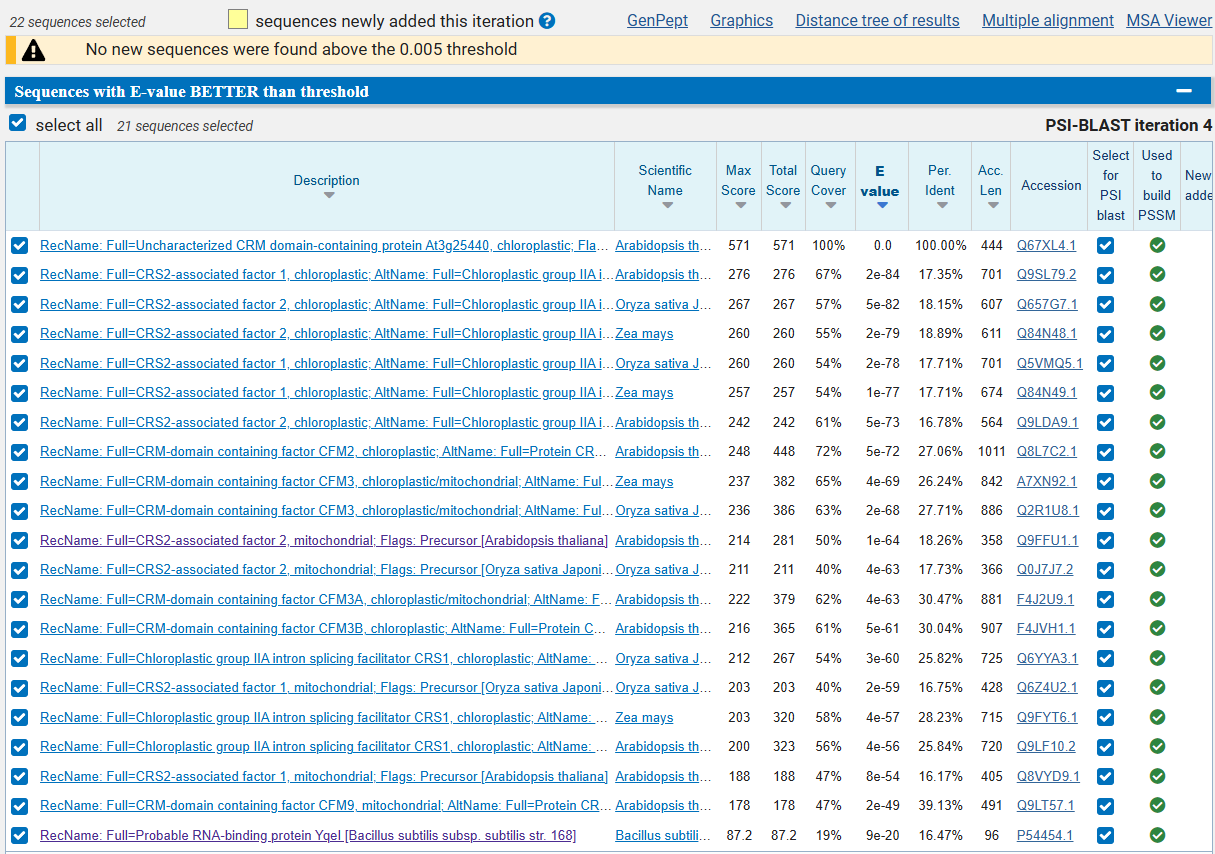Screen dimensions: 1215x854
Task: Collapse section with the minus icon in blue header
Action: pyautogui.click(x=1184, y=91)
